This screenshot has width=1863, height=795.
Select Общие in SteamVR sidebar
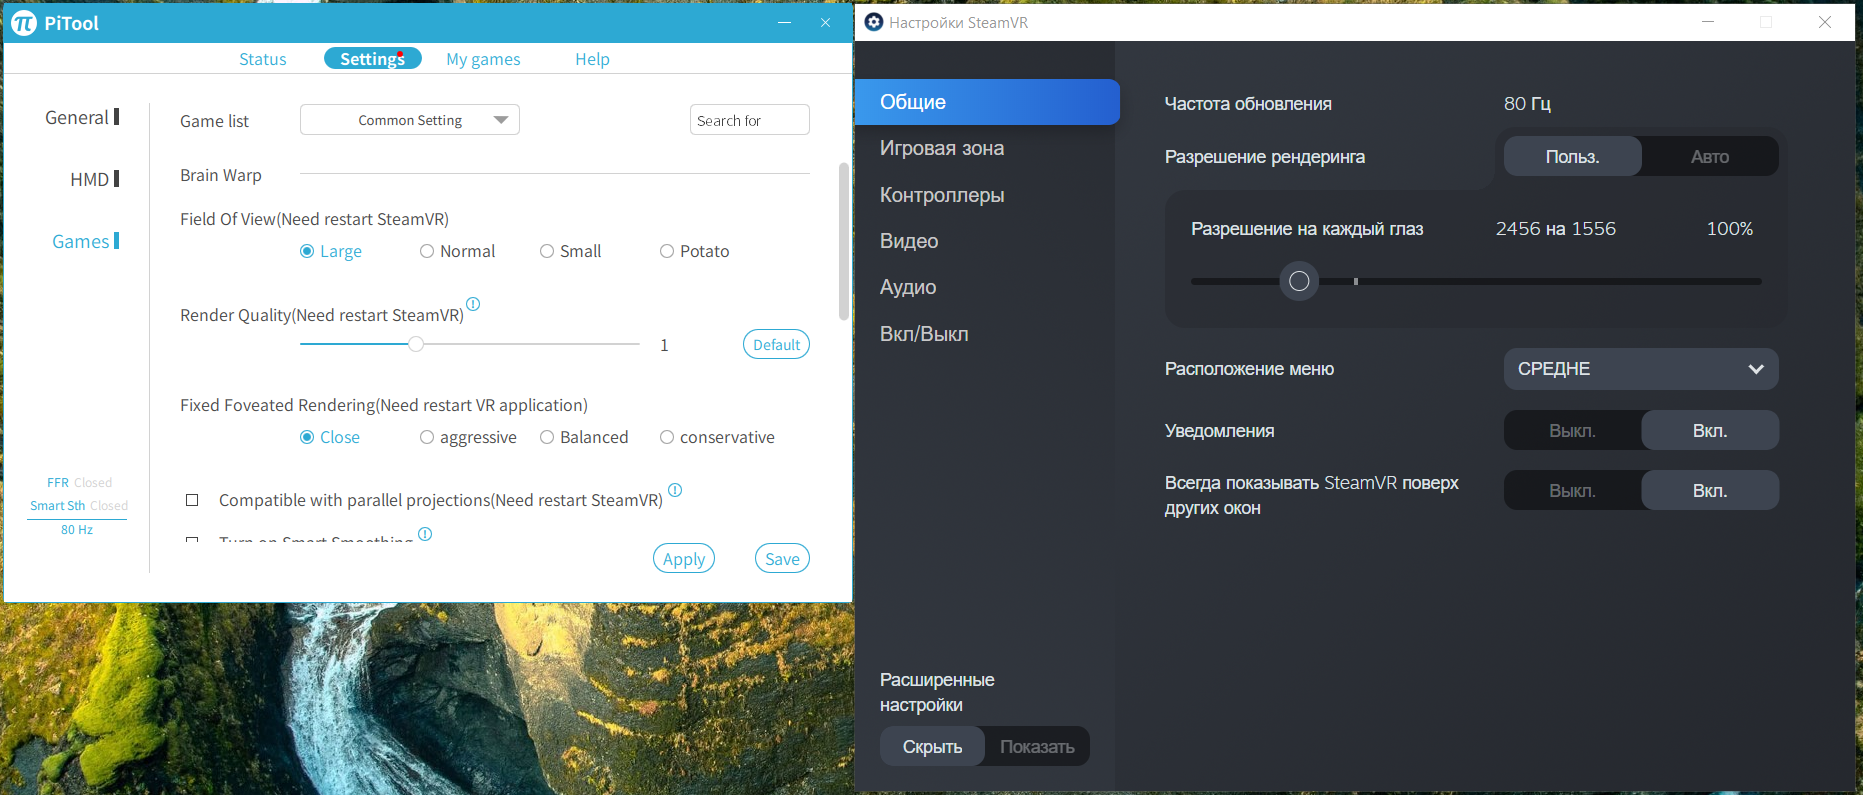tap(987, 102)
